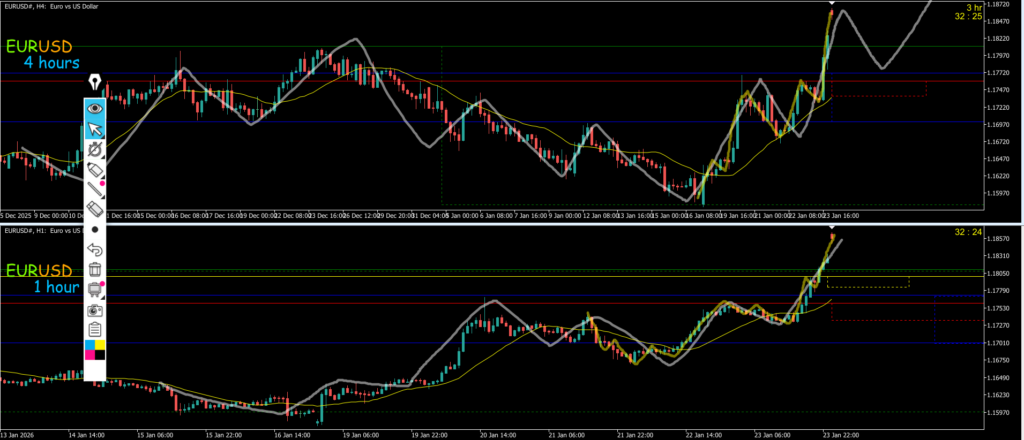Pick the yellow color swatch
This screenshot has height=440, width=1024.
click(101, 345)
